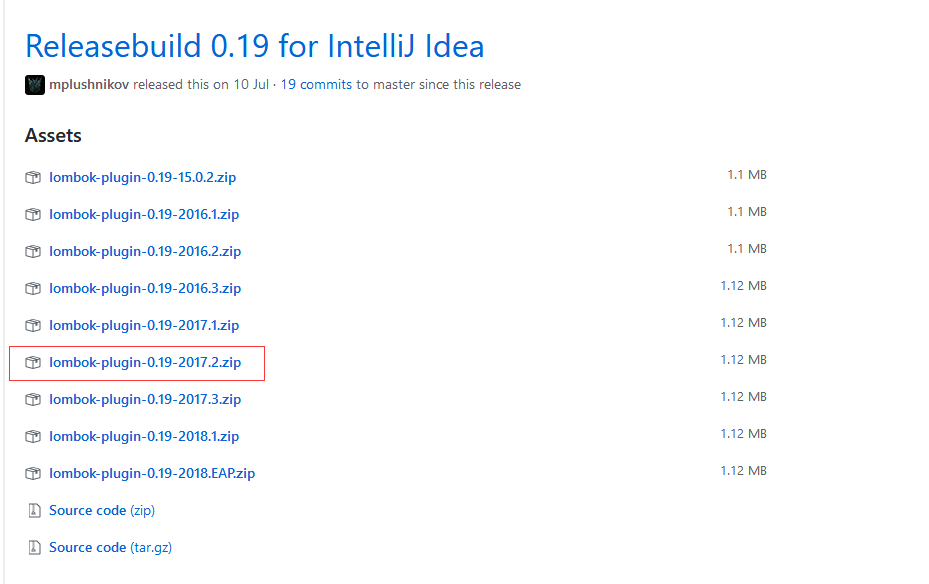Viewport: 929px width, 584px height.
Task: Click package icon beside lombok-plugin-0.19-2018.1.zip
Action: click(33, 437)
